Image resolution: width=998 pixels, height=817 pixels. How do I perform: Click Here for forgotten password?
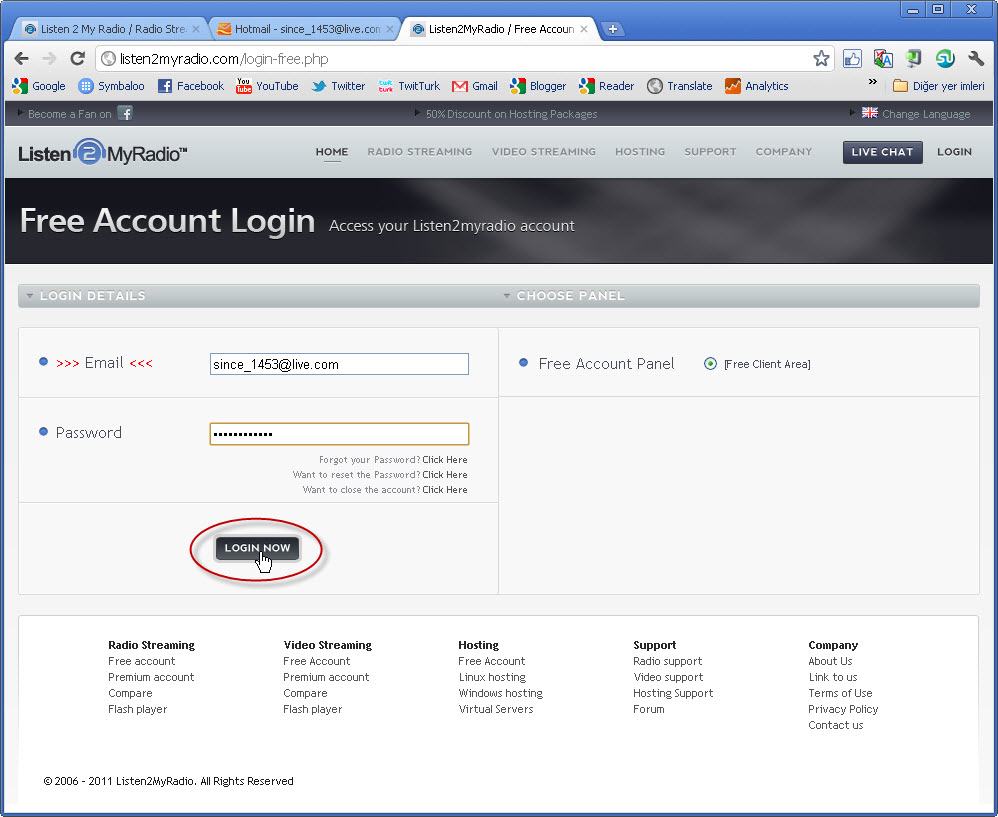(445, 459)
